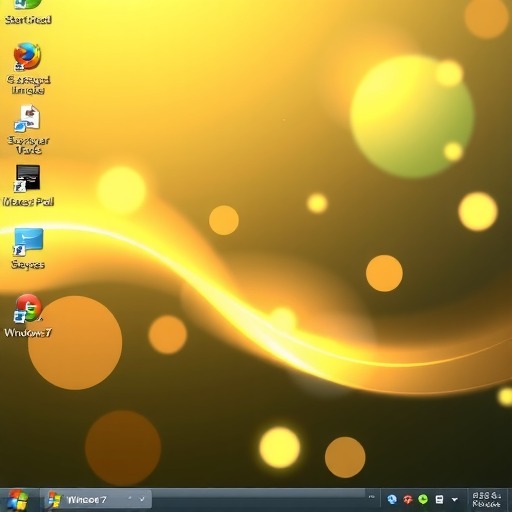
Task: Open the taskbar clock and date
Action: [487, 500]
